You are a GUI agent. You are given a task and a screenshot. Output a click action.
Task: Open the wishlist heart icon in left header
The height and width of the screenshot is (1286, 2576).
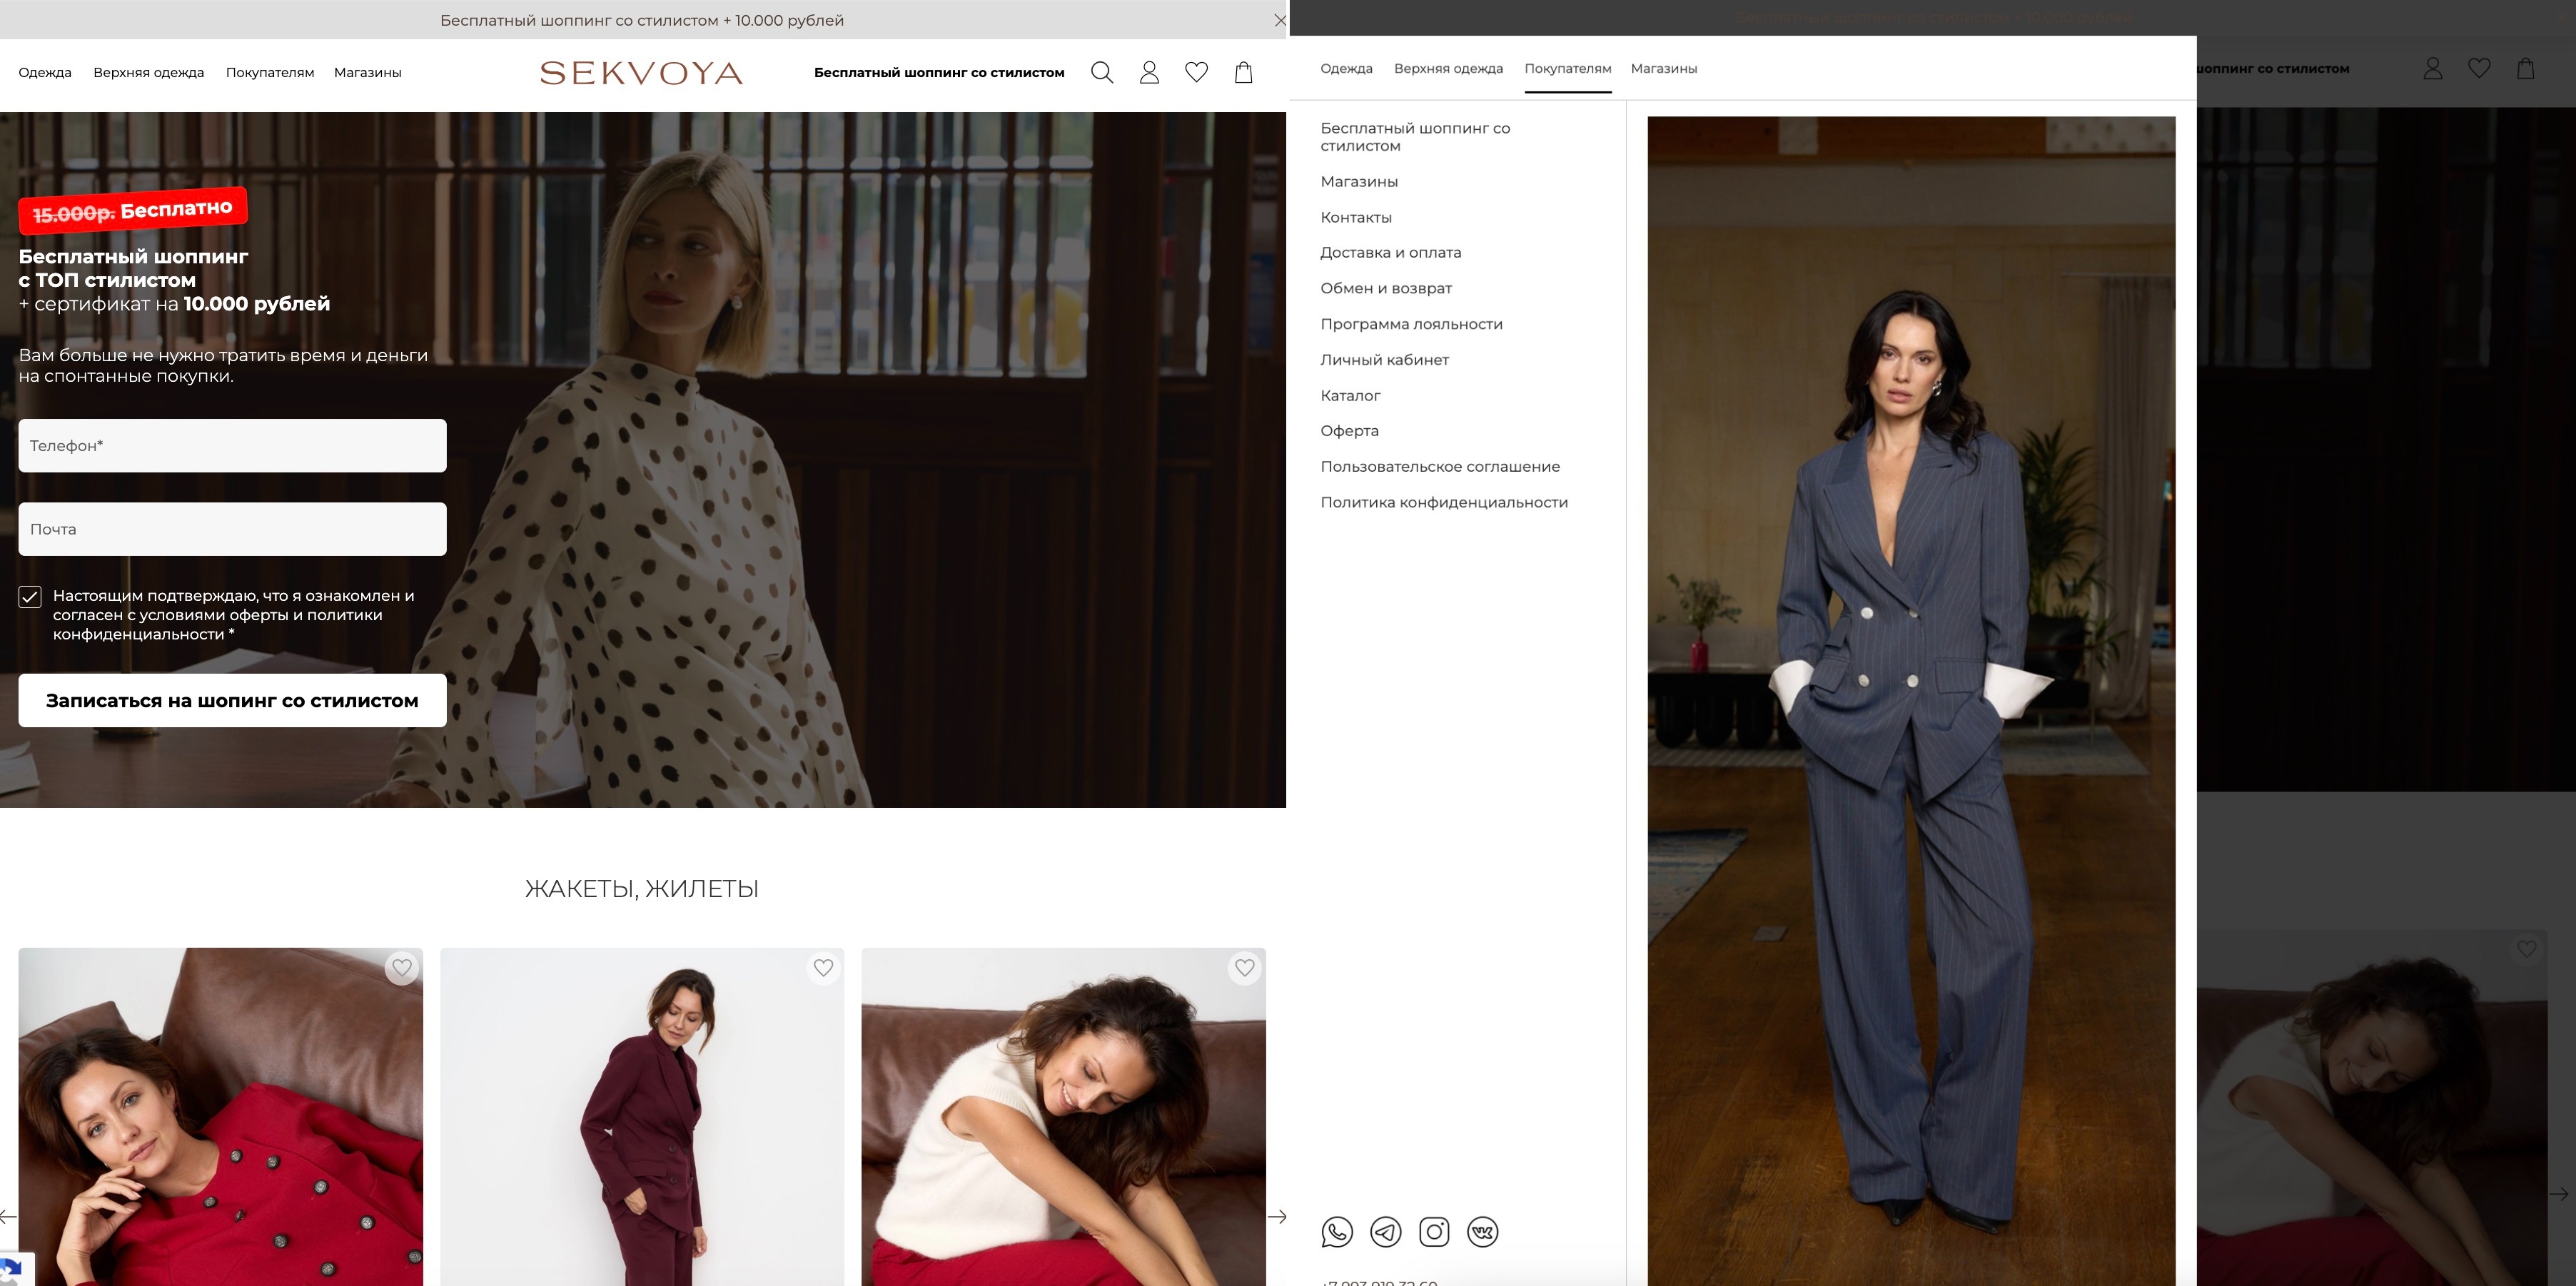pos(1196,72)
